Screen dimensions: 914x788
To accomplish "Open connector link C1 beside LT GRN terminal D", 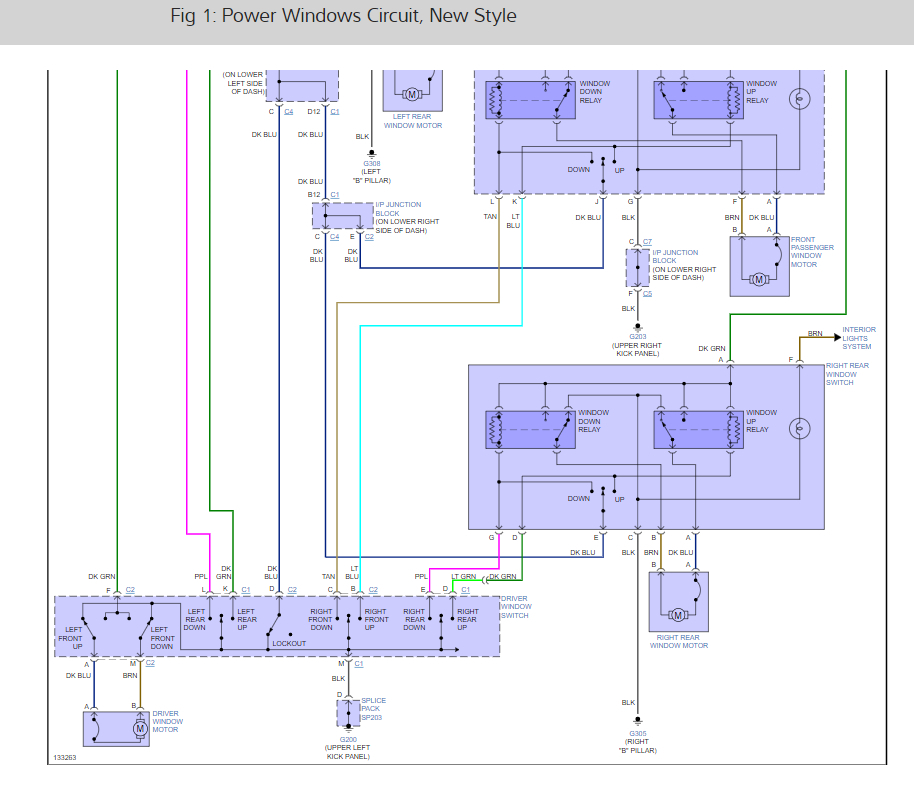I will pyautogui.click(x=465, y=590).
